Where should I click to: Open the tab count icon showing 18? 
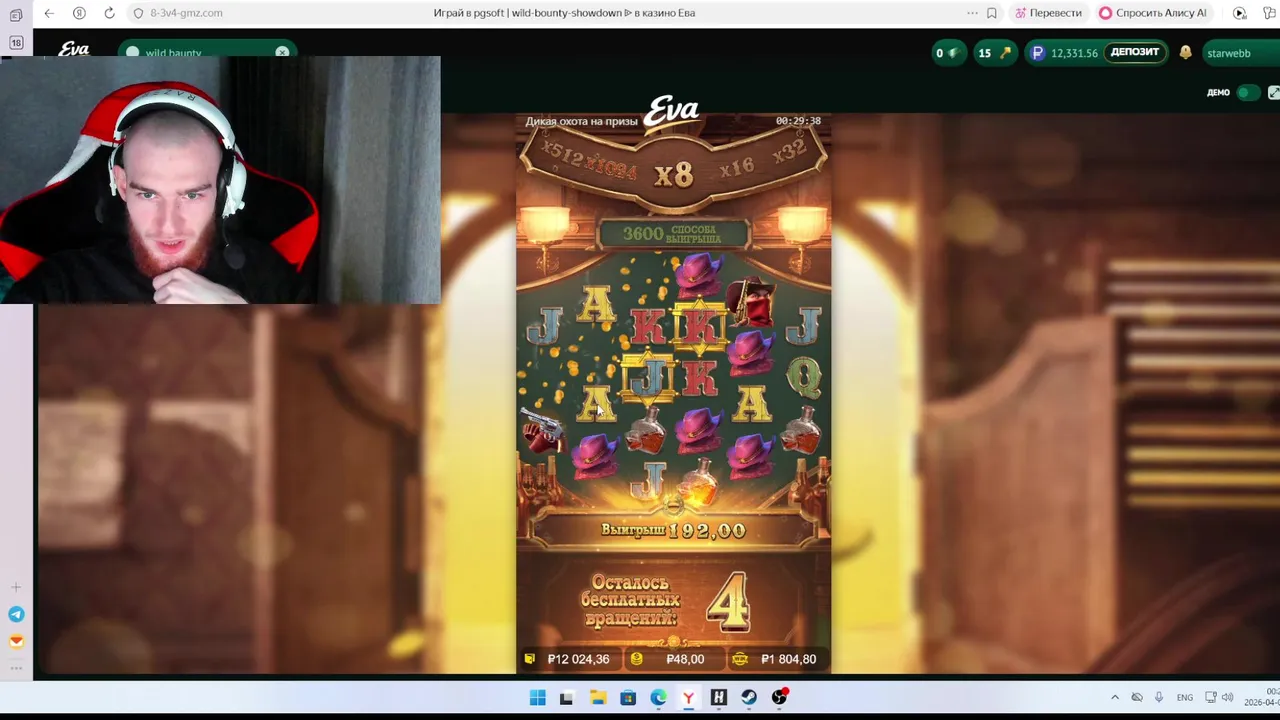pyautogui.click(x=16, y=42)
